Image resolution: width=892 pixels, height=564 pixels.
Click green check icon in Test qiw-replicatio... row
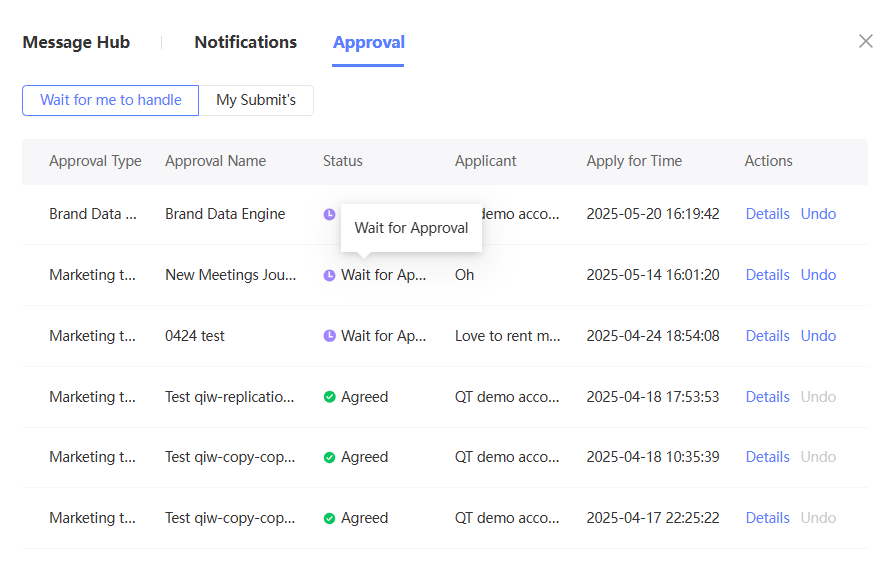click(329, 397)
